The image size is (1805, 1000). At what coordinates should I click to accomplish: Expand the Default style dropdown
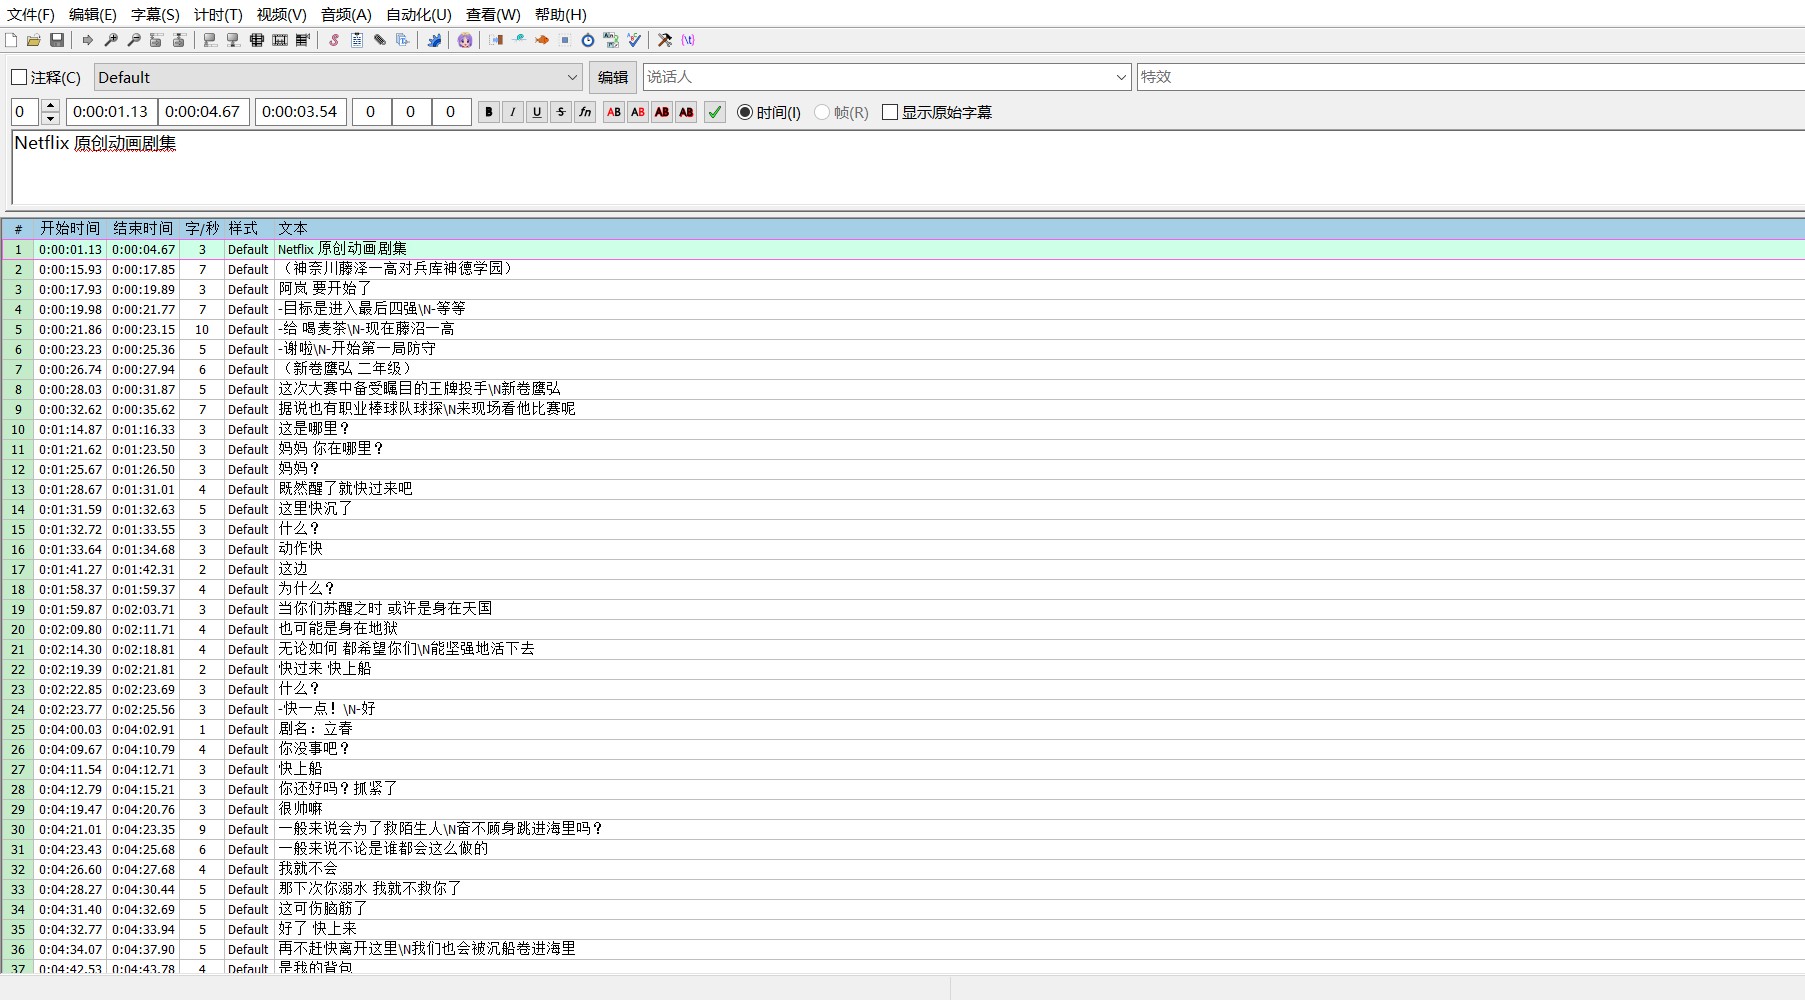click(573, 77)
